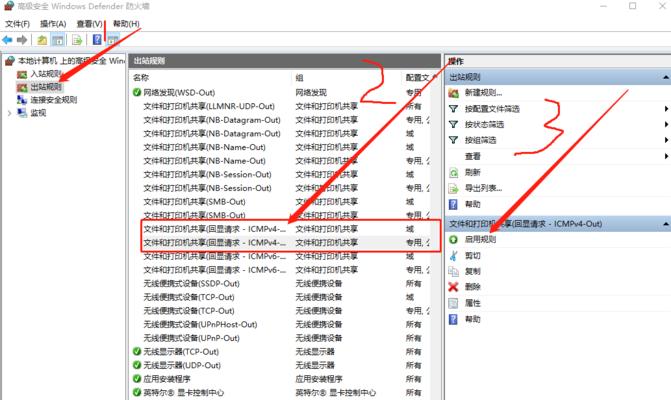Screen dimensions: 671x400
Task: Select the NB-Datagram-Out rule with 专用 profile
Action: click(212, 120)
